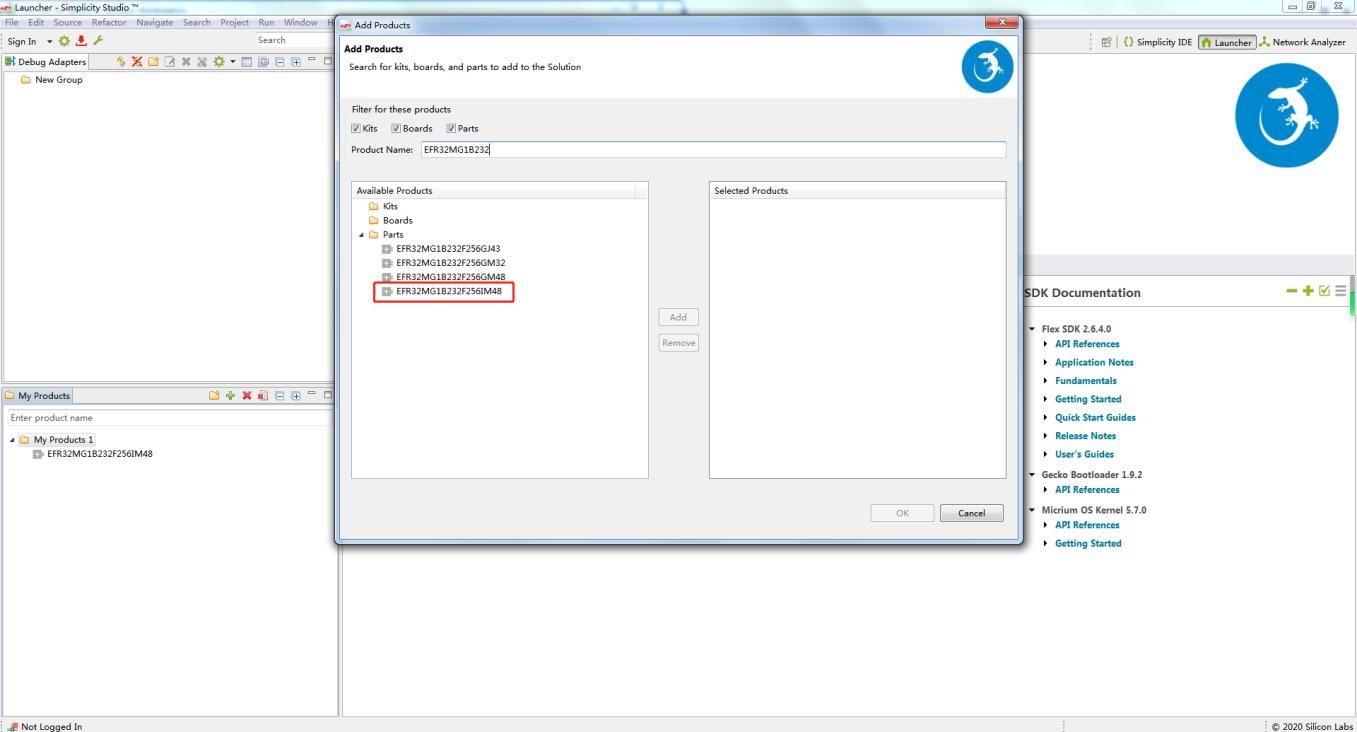Click the green gear settings icon near Sign In

[64, 41]
